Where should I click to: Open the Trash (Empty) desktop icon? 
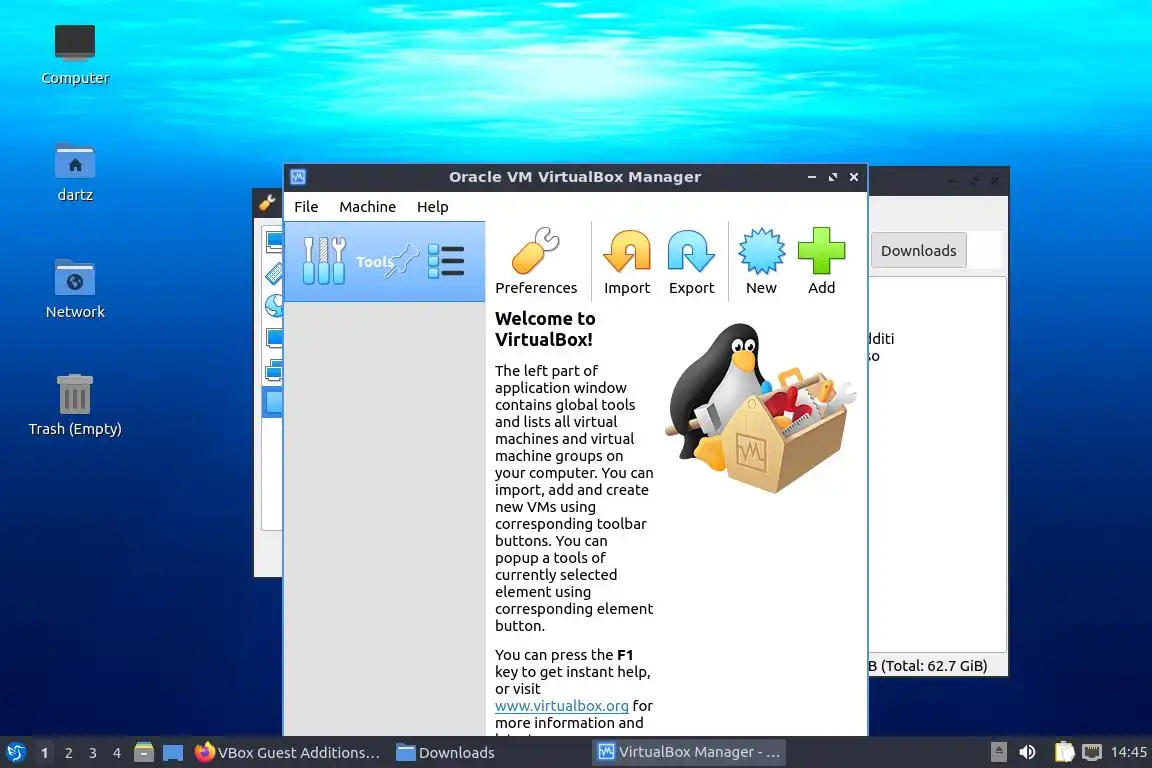[75, 406]
